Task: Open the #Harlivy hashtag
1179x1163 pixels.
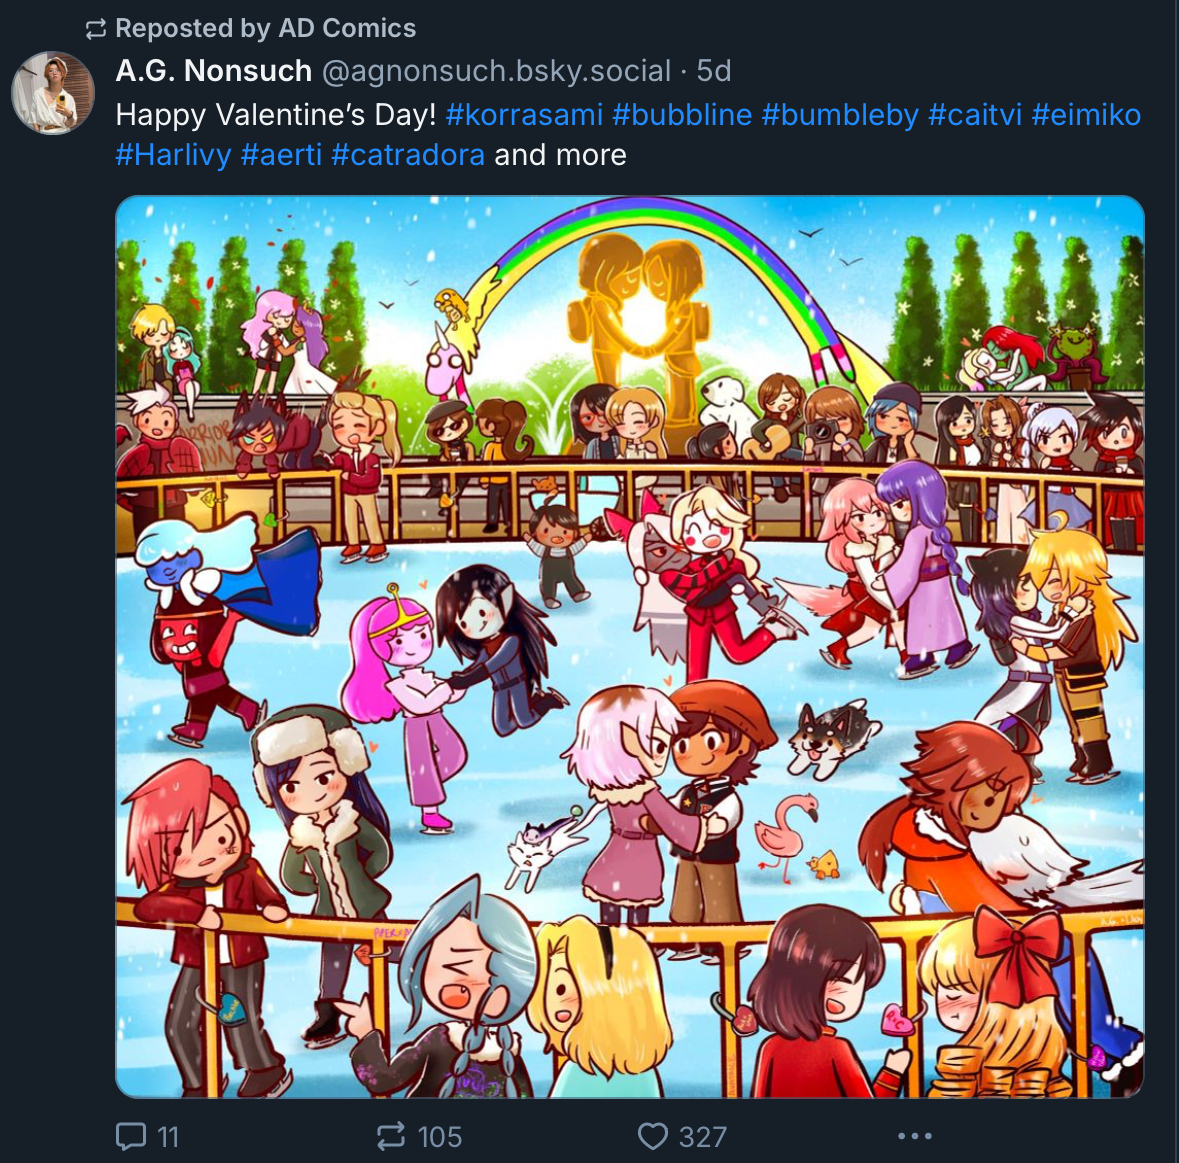Action: click(173, 155)
